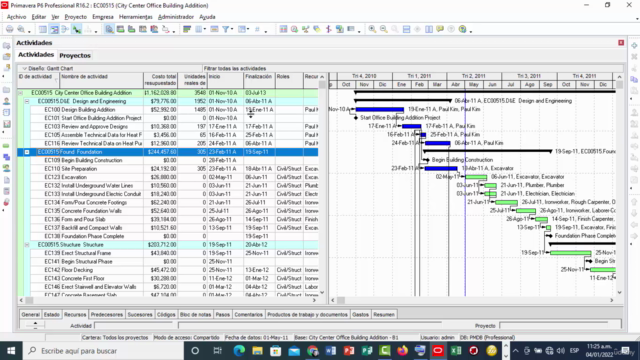Screen dimensions: 640x360
Task: Click the Inicio column header
Action: pyautogui.click(x=225, y=80)
